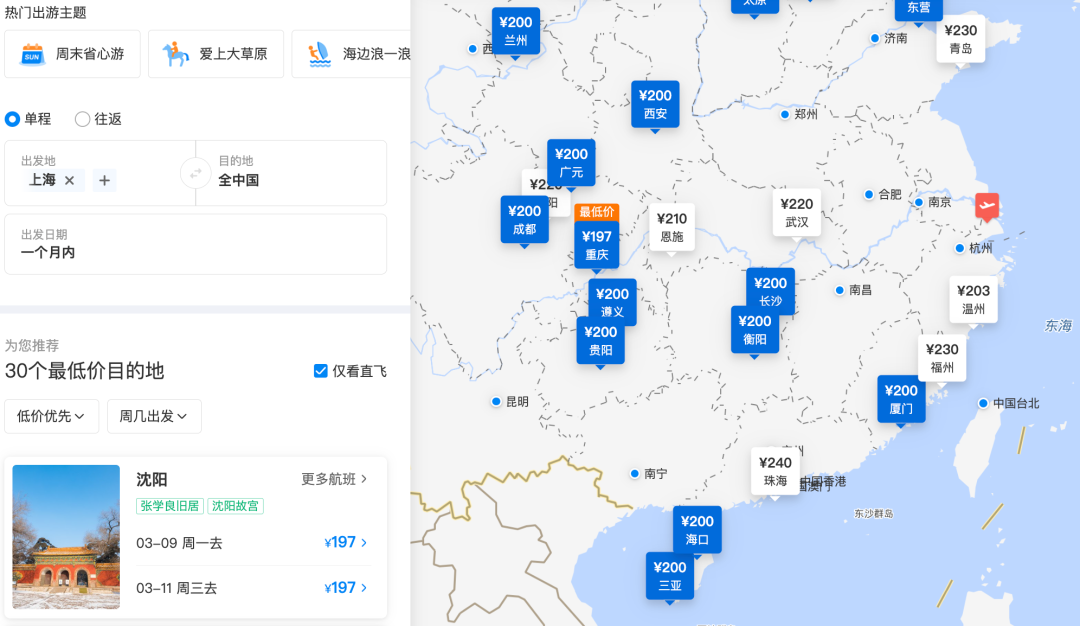Image resolution: width=1080 pixels, height=626 pixels.
Task: Open 更多航班 for 沈阳
Action: (x=331, y=479)
